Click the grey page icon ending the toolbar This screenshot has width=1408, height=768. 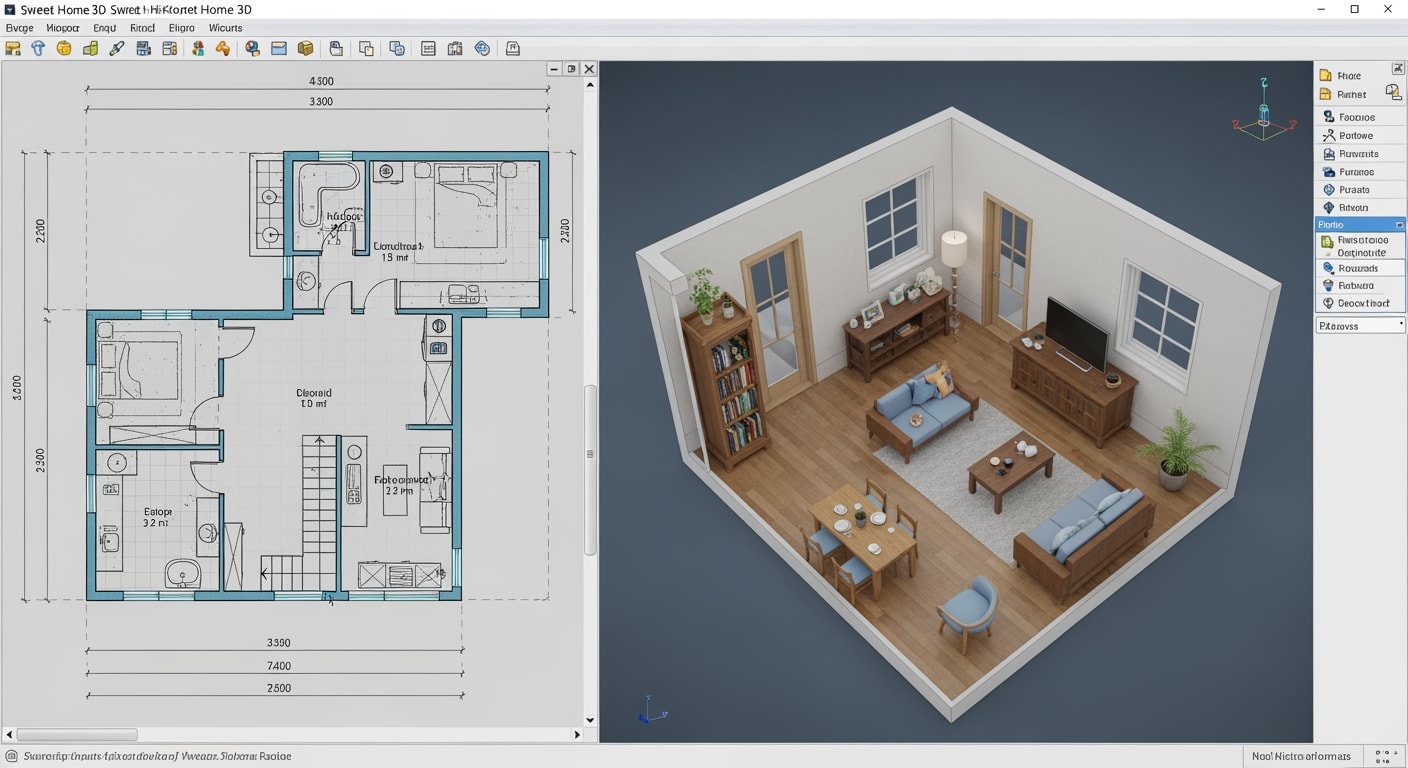pos(513,48)
